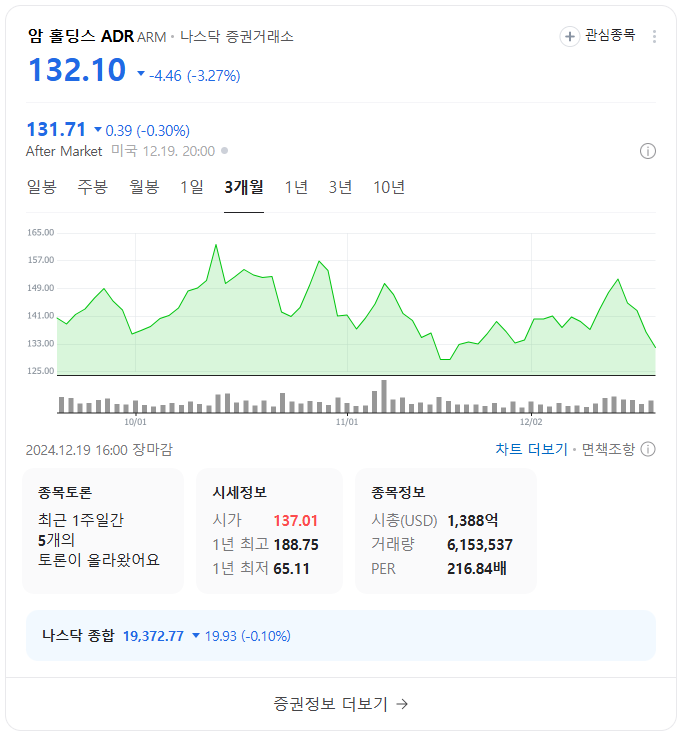Screen dimensions: 681x740
Task: Click the Nasdaq index value 19,372.77
Action: tap(153, 636)
